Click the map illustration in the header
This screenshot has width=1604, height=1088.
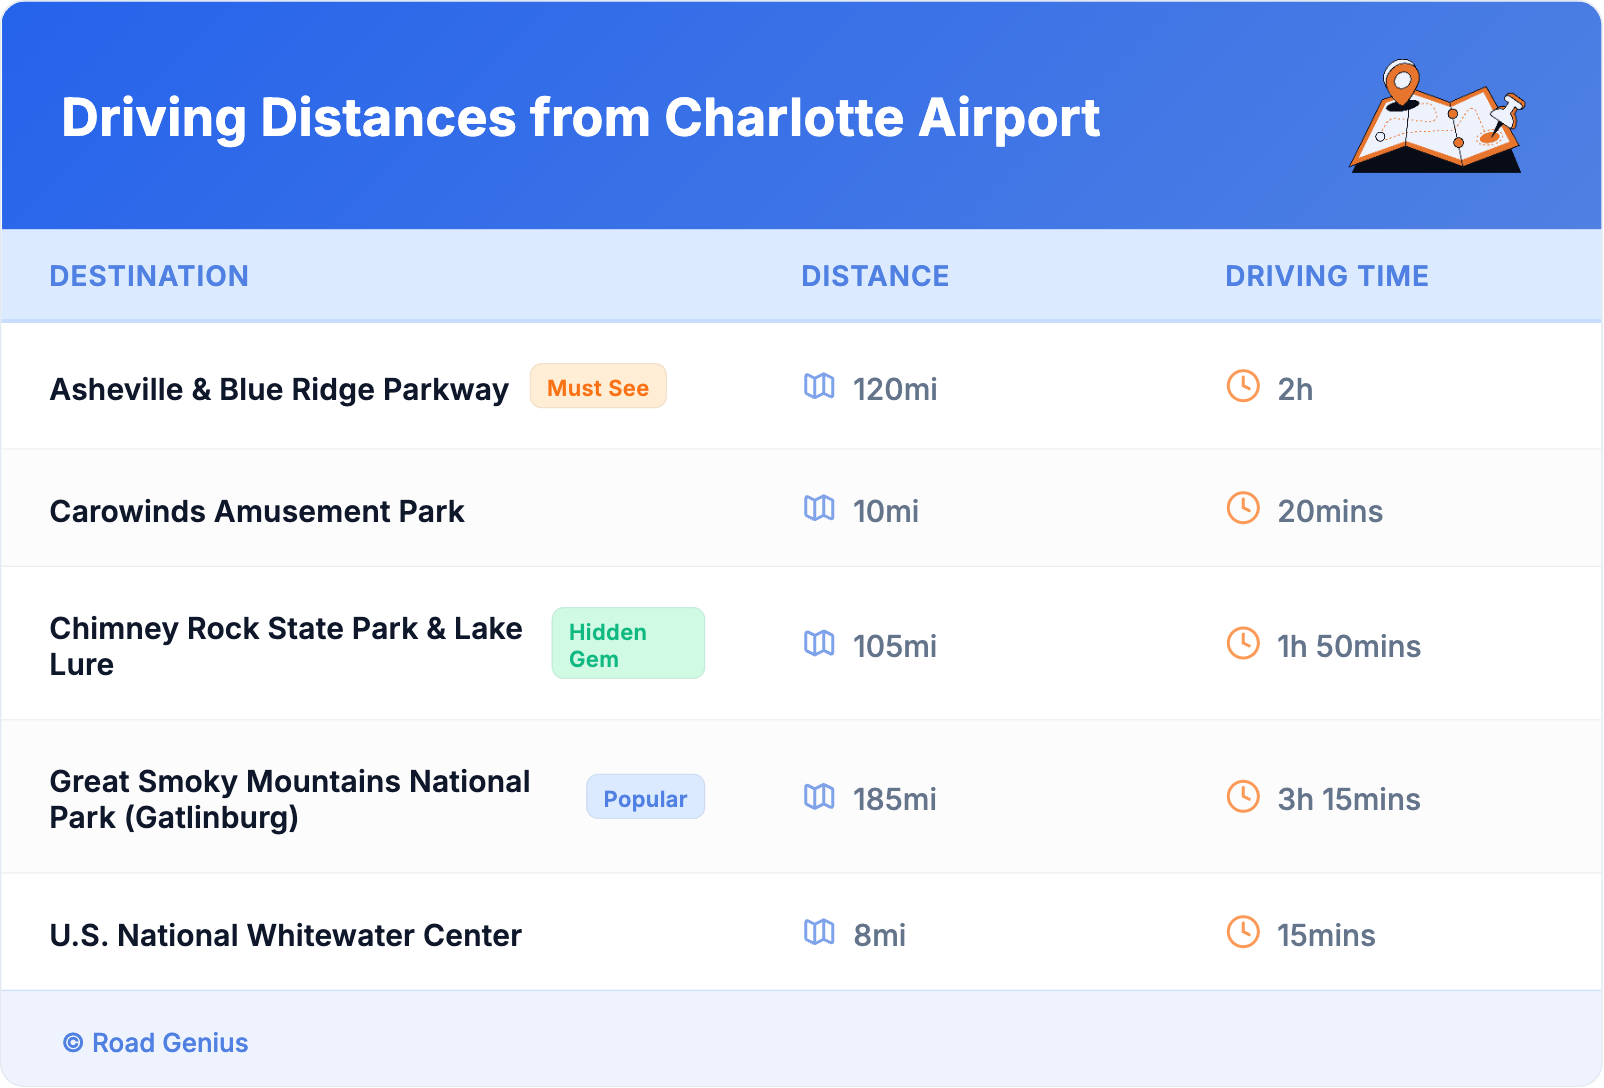point(1437,117)
